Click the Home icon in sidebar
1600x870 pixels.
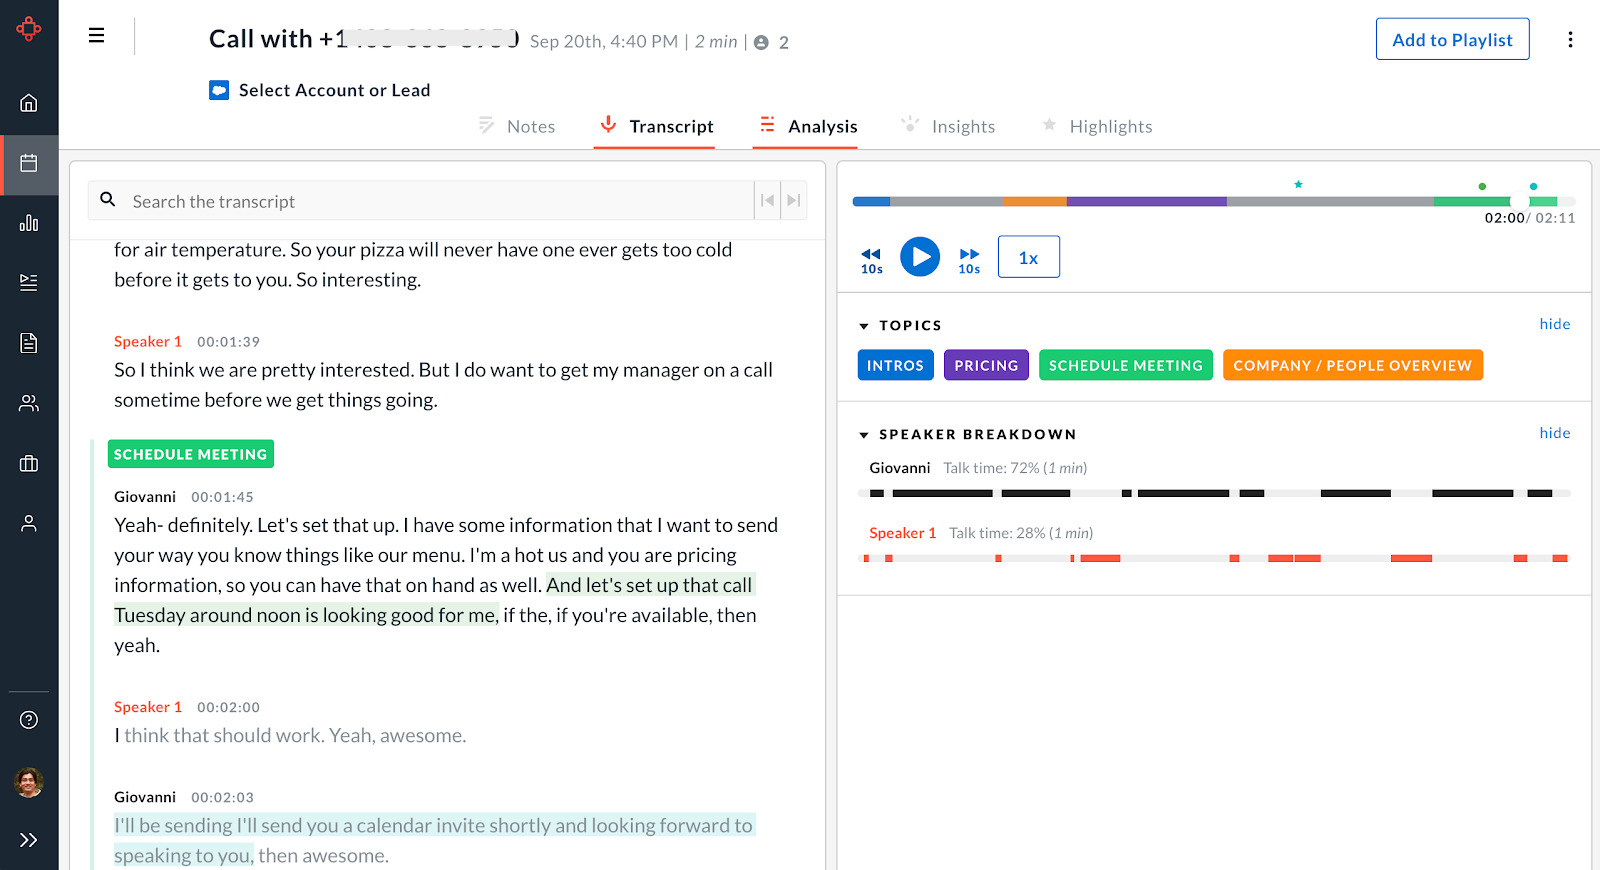click(29, 103)
